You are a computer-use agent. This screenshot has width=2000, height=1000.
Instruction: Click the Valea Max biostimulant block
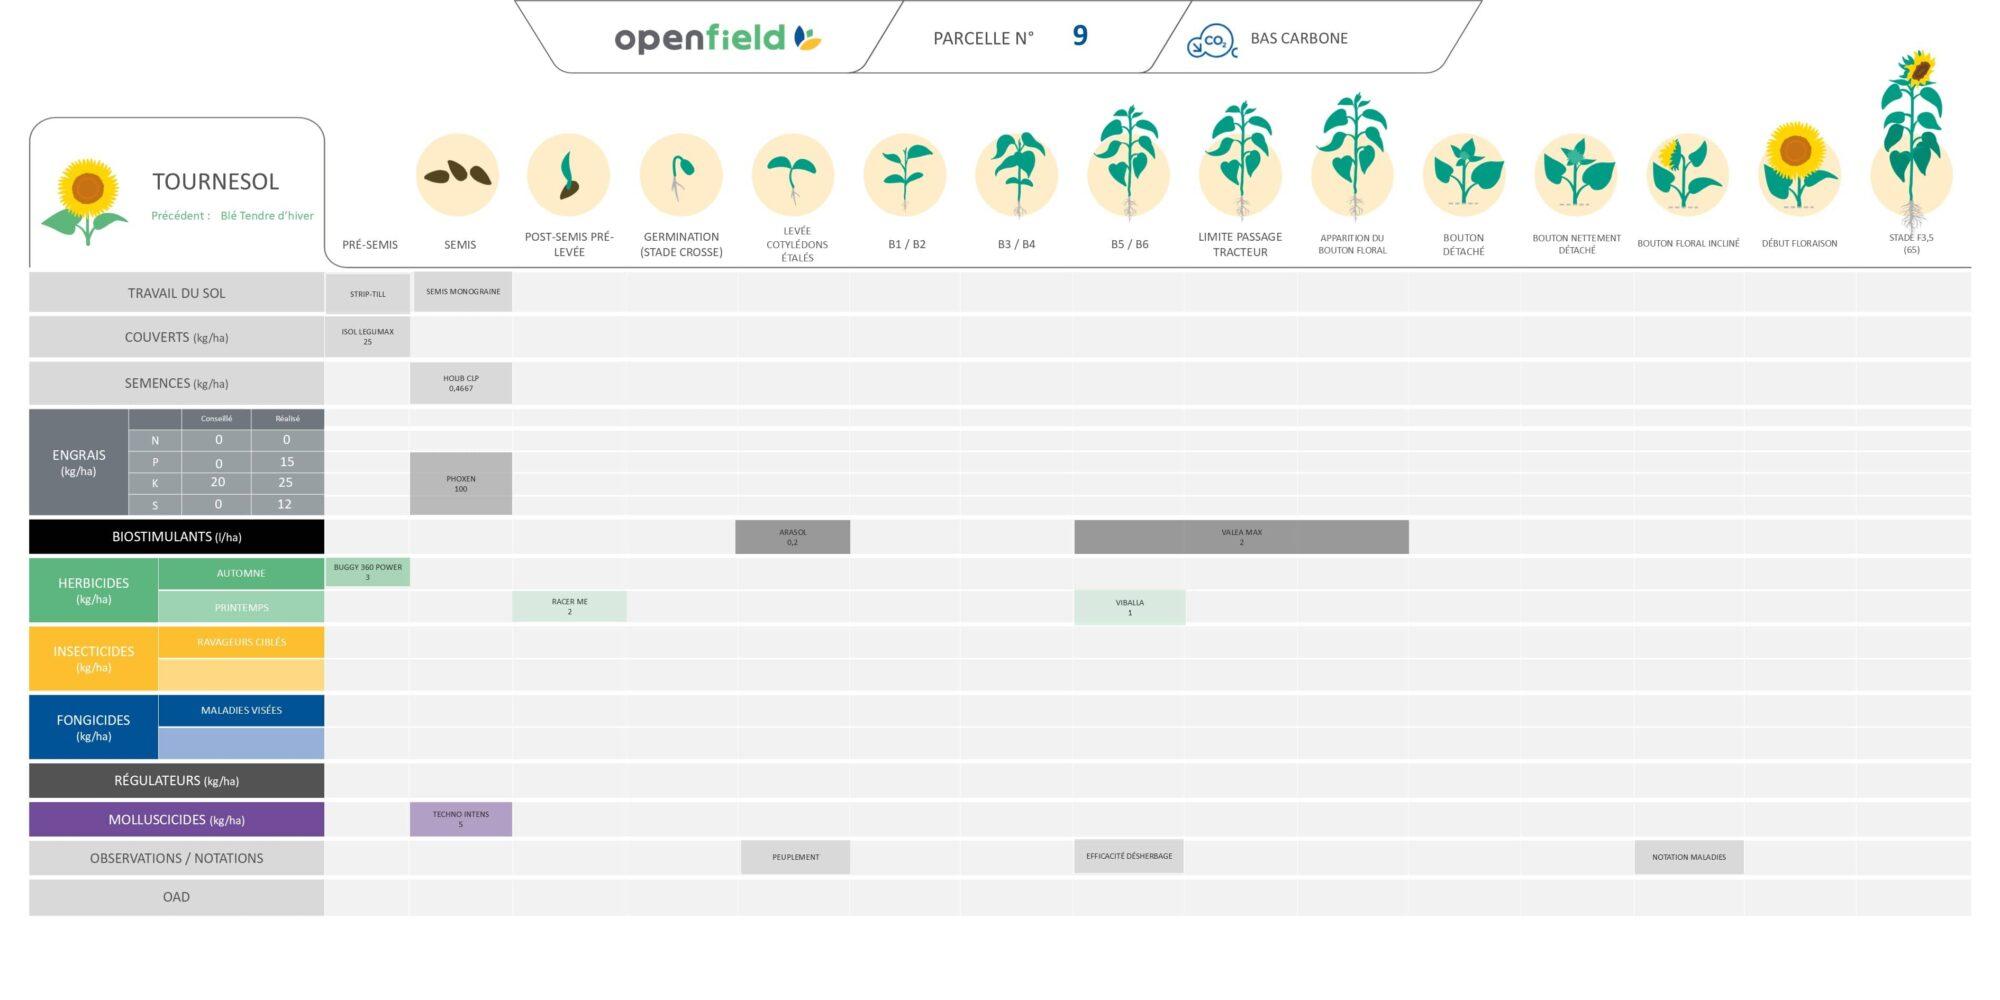point(1241,537)
